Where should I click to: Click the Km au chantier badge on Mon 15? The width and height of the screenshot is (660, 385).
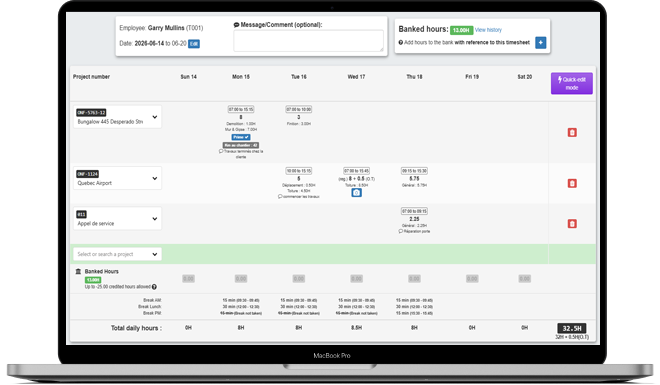click(241, 145)
